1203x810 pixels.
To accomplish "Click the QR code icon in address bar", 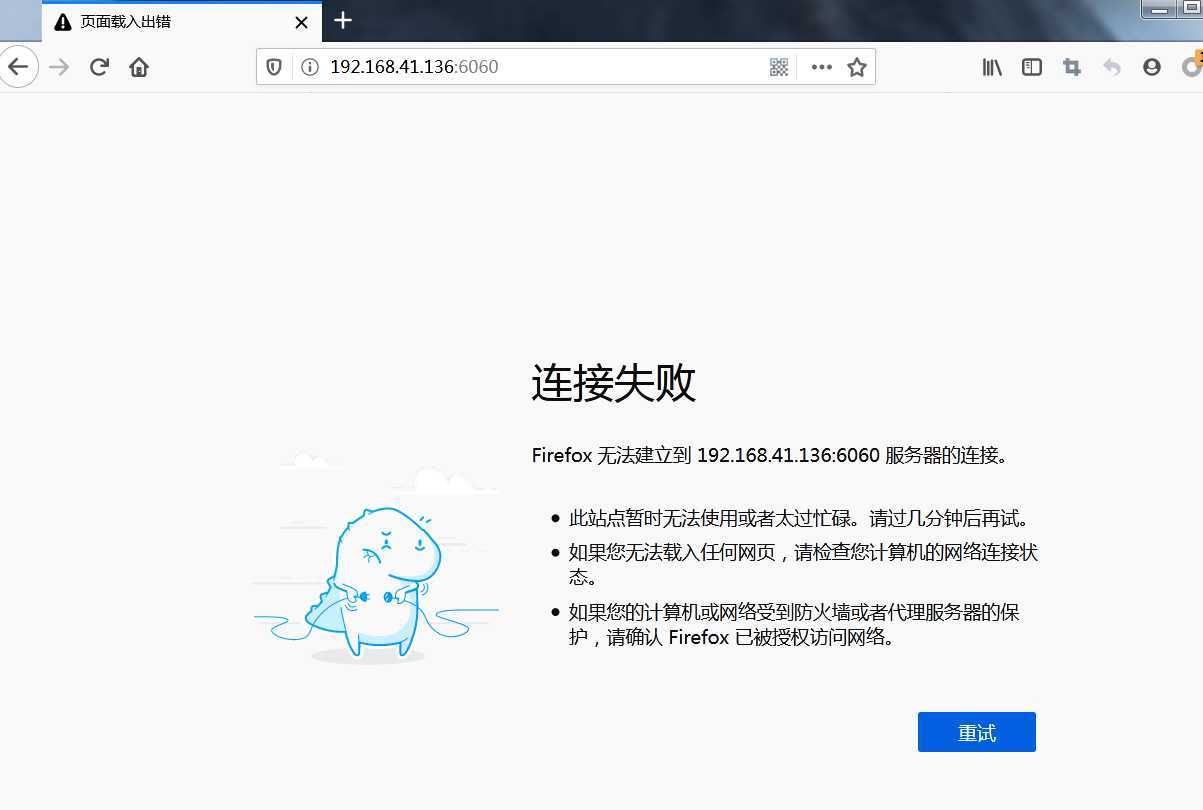I will (779, 67).
